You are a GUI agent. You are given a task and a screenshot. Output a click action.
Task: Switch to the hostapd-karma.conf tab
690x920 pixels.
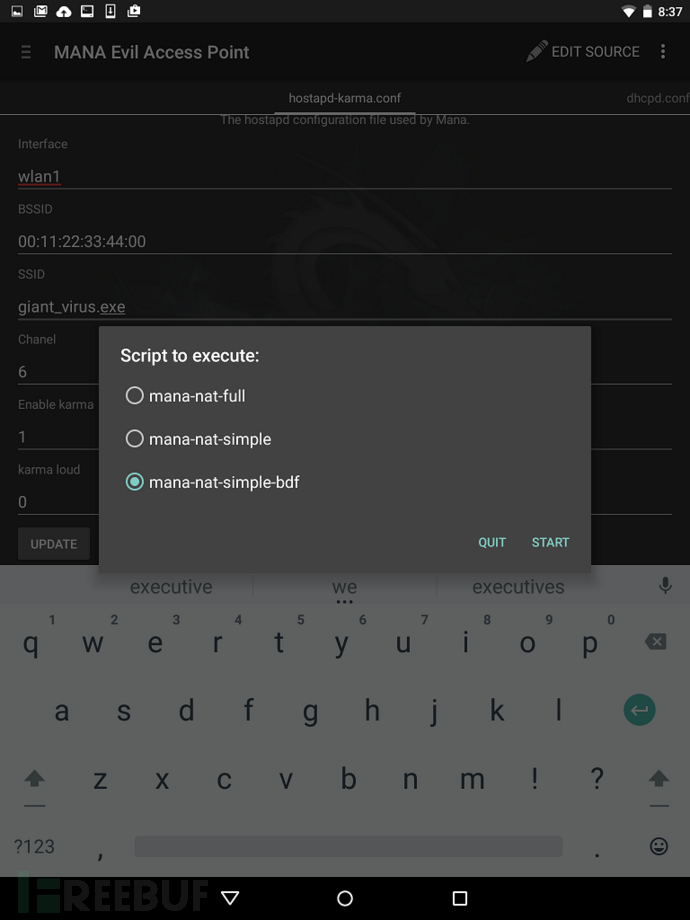(345, 98)
